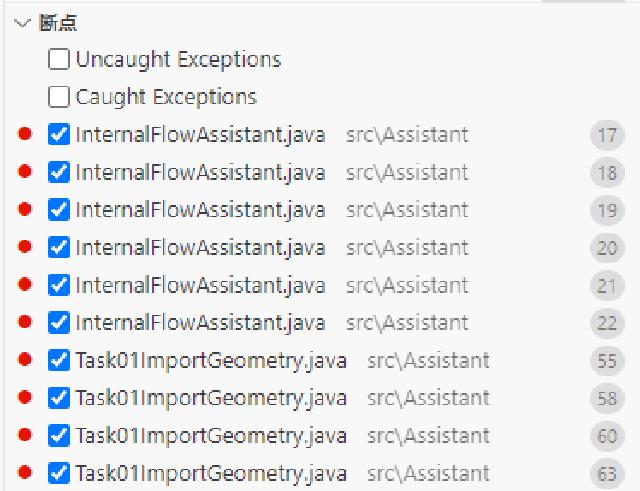Screen dimensions: 640x491
Task: Click red breakpoint dot for line 58
Action: 25,397
